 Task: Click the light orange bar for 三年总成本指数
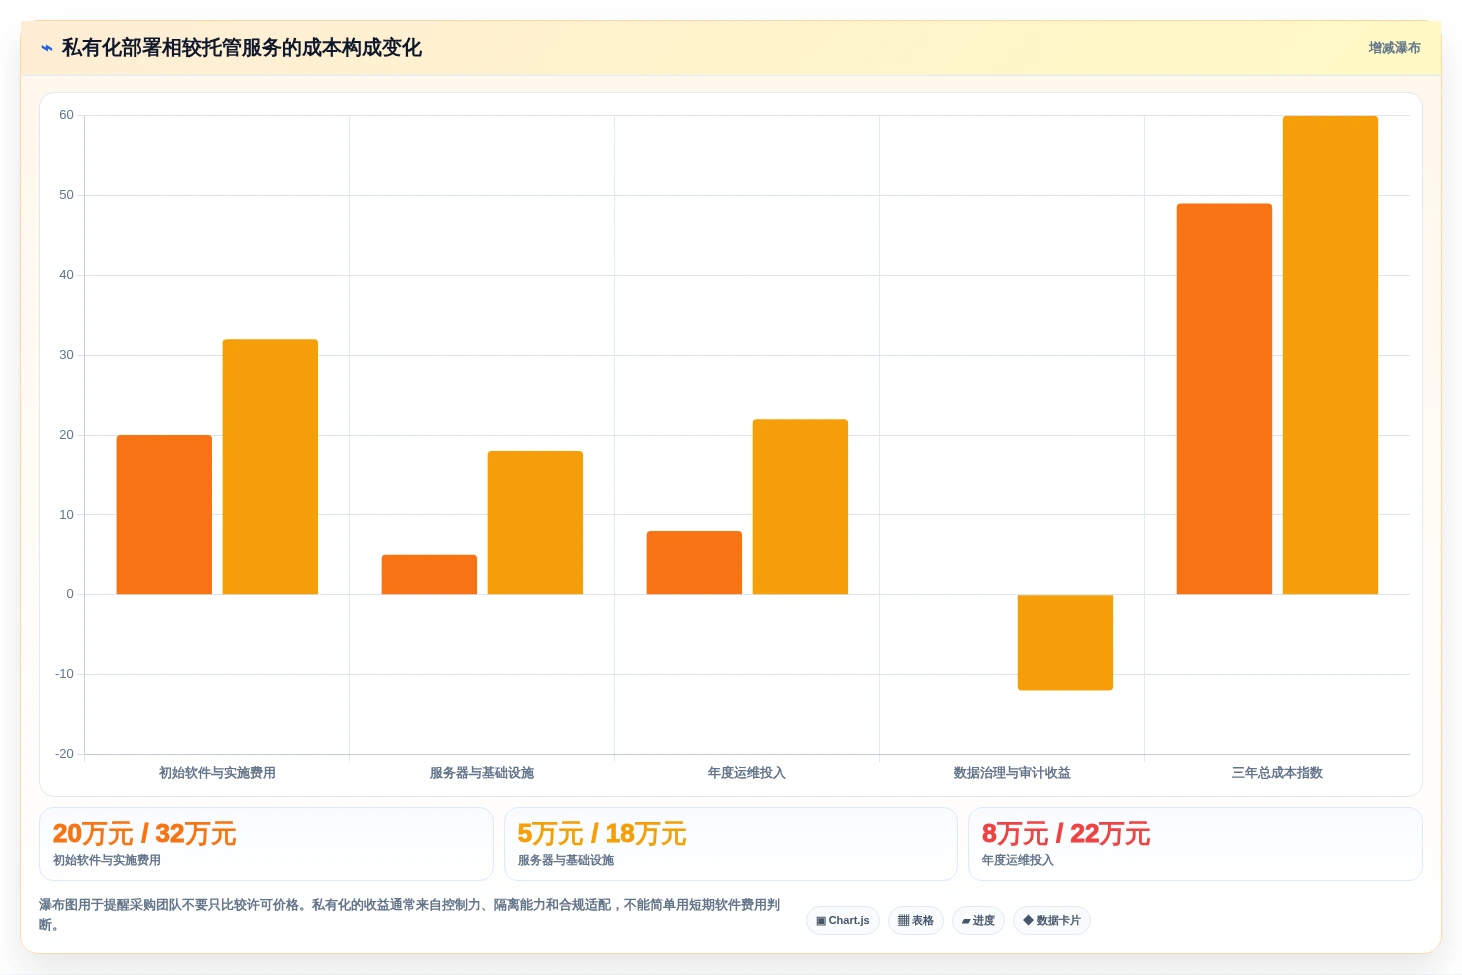1330,355
